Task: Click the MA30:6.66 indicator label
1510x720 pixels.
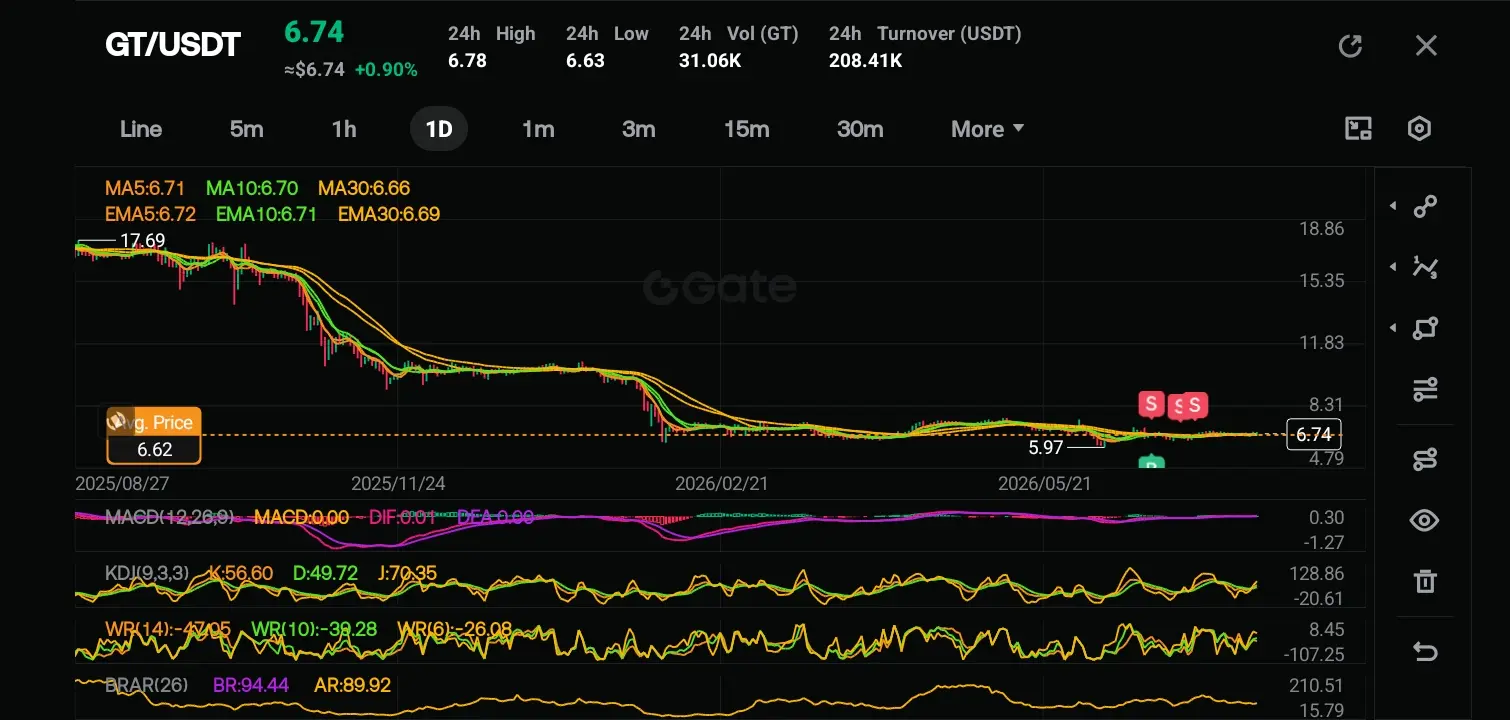Action: click(364, 188)
